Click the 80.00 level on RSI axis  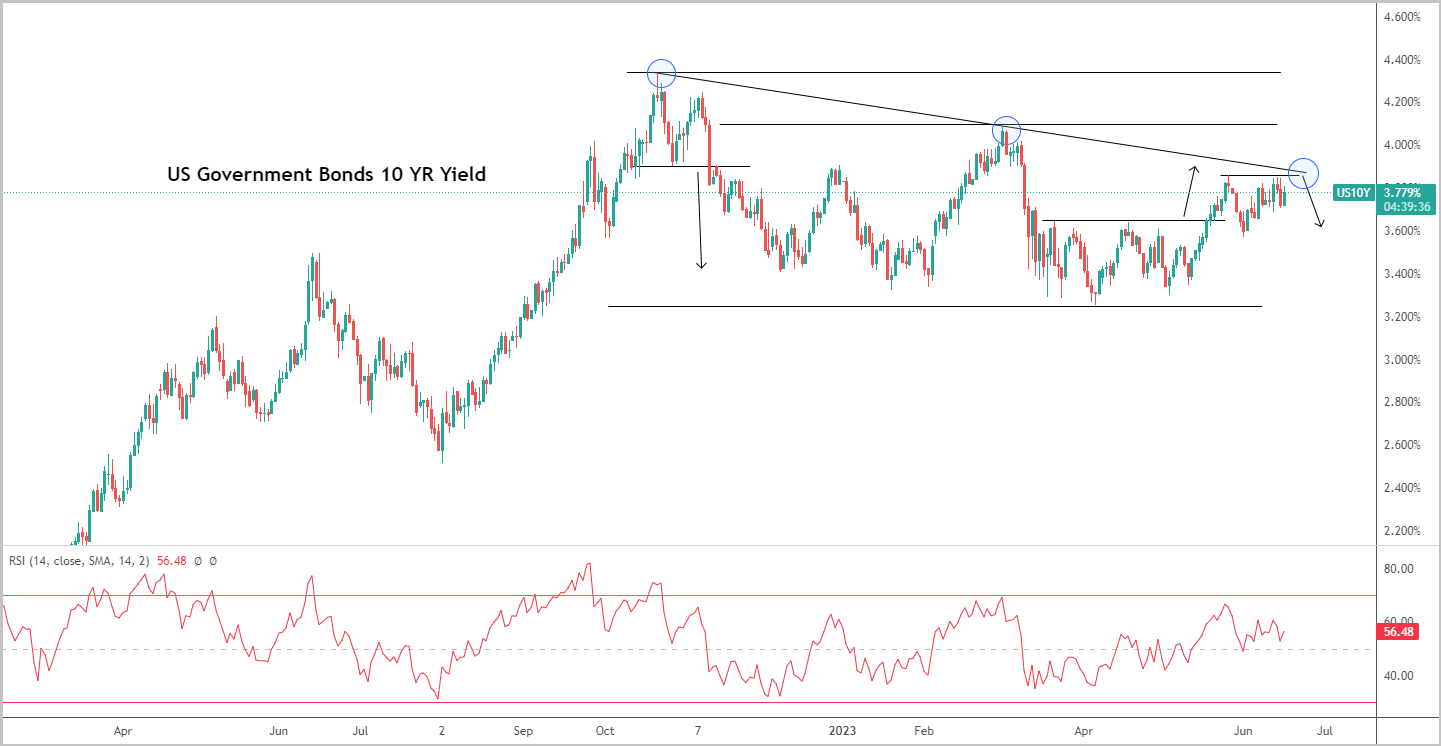(x=1396, y=568)
